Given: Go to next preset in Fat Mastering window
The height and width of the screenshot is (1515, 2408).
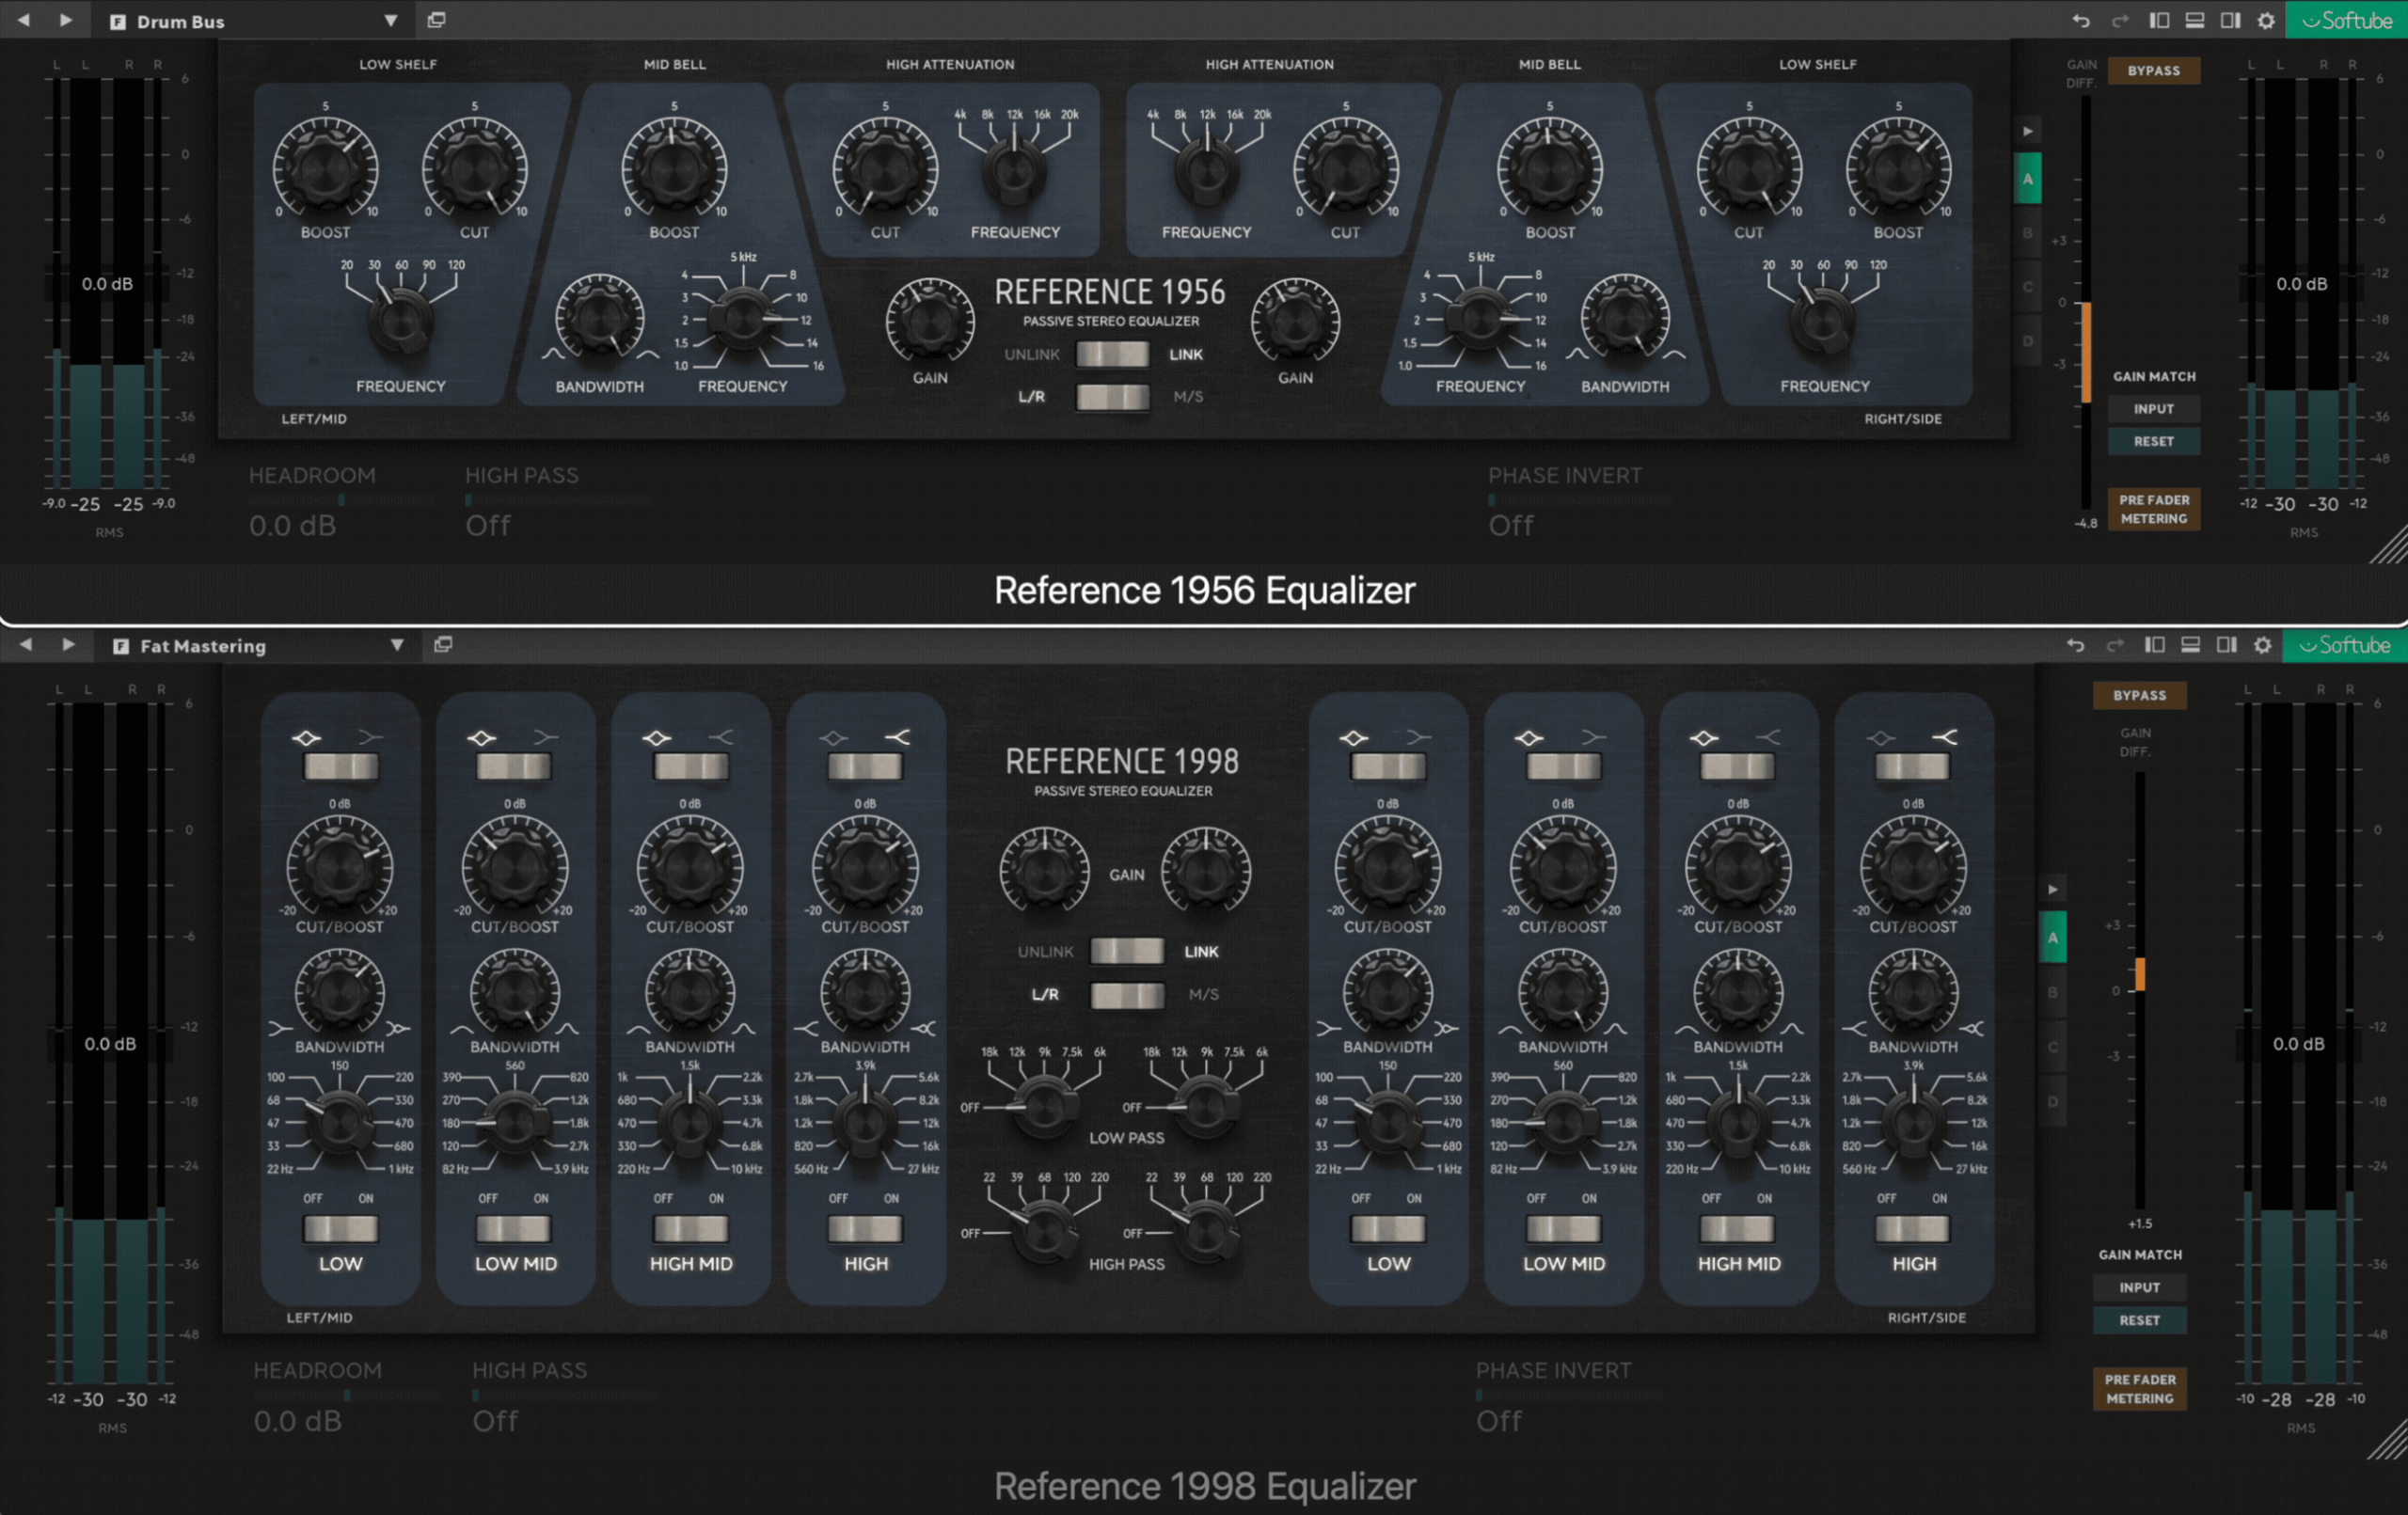Looking at the screenshot, I should point(68,645).
